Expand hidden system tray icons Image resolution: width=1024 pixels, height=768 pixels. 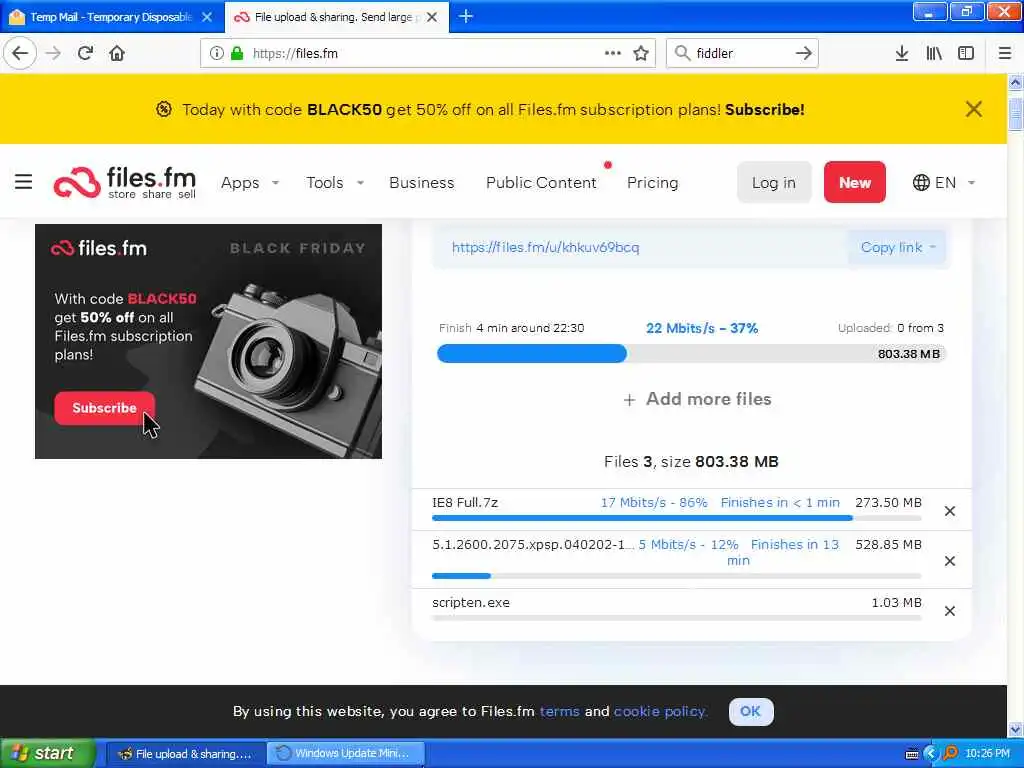tap(931, 754)
